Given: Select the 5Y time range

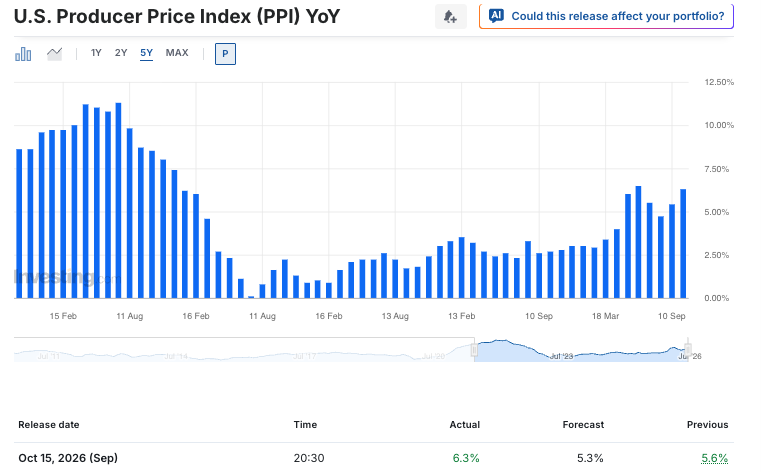Looking at the screenshot, I should 147,53.
